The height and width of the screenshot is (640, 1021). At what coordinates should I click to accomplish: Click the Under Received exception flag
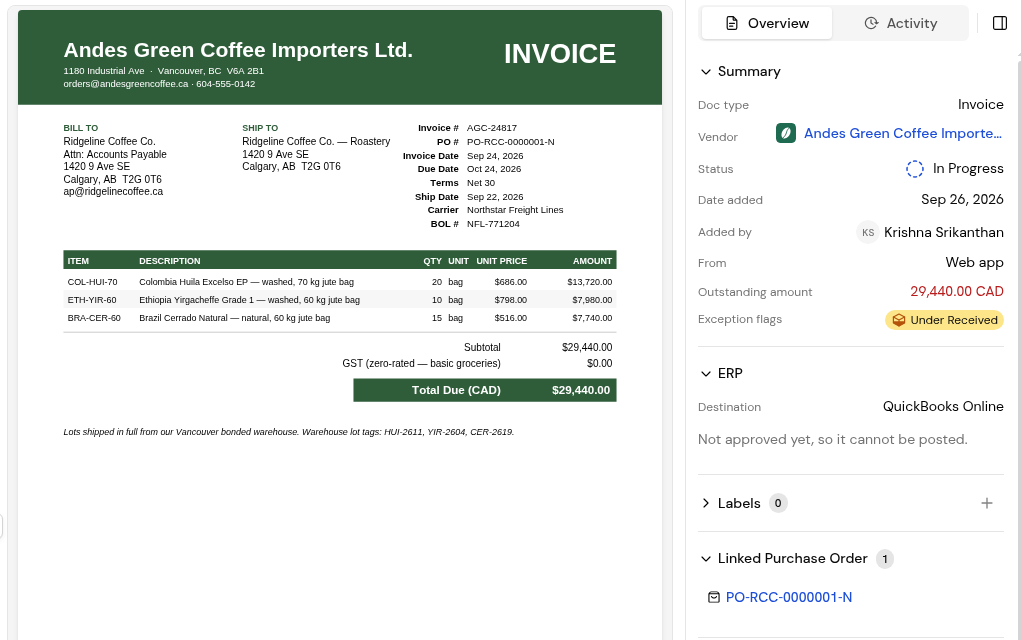(944, 320)
